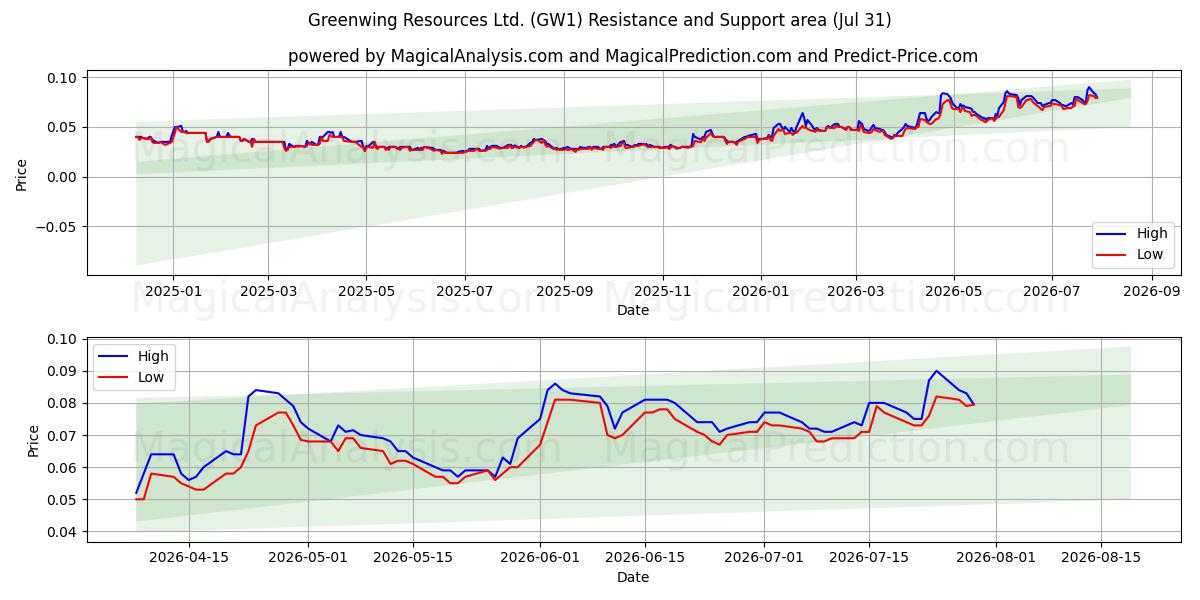Viewport: 1200px width, 600px height.
Task: Click the '2026-07-01' date label on the bottom chart
Action: point(765,557)
